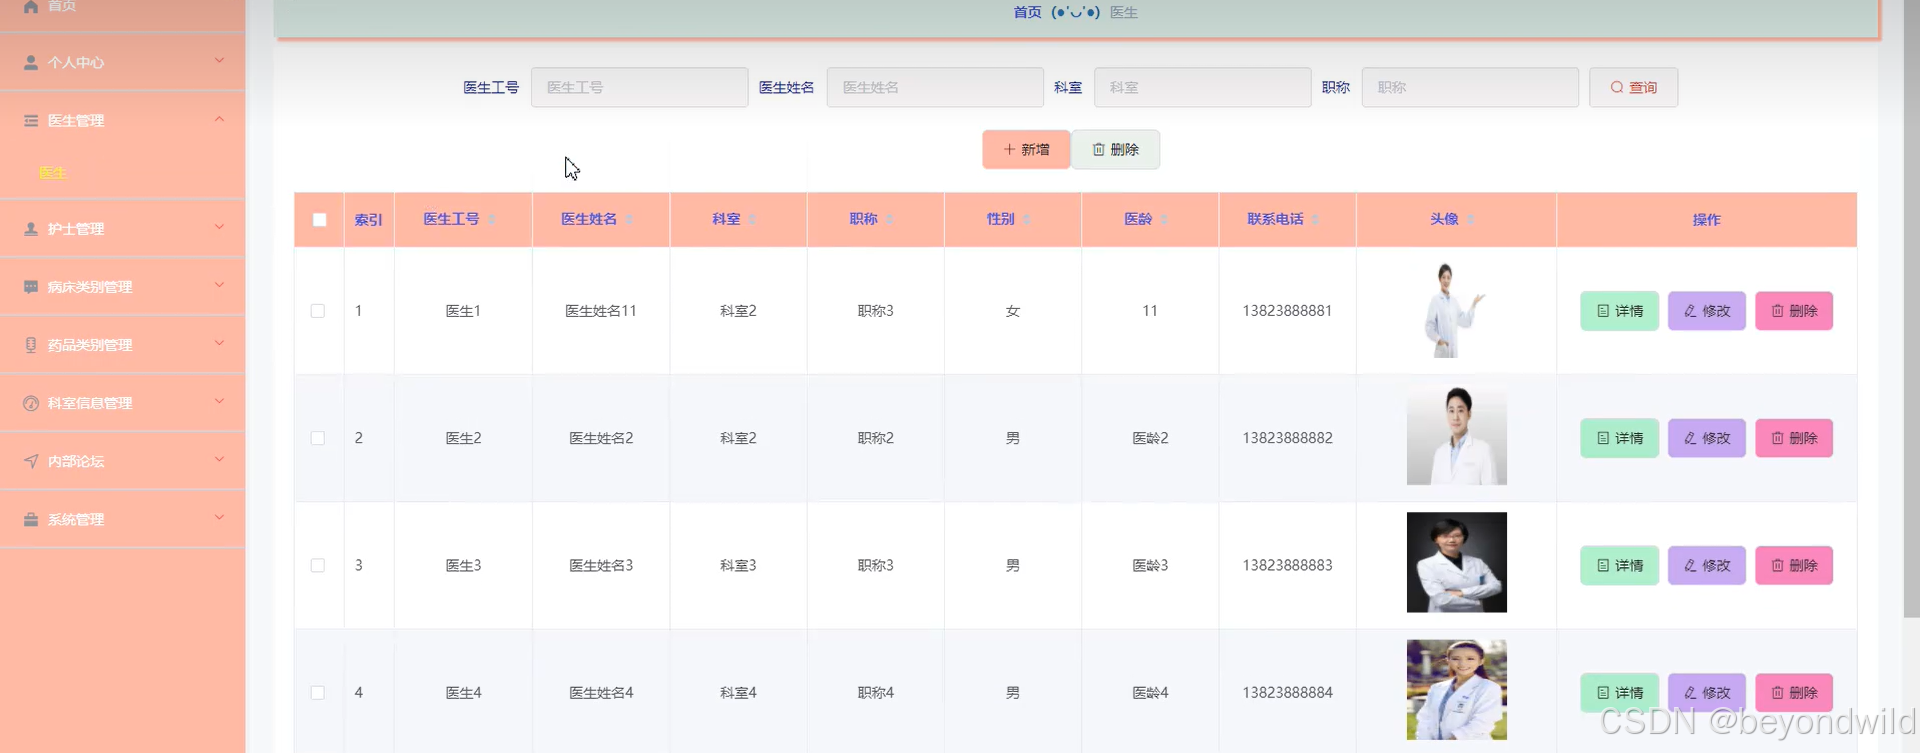Click 删除 for 医生3
This screenshot has height=753, width=1920.
click(x=1794, y=565)
